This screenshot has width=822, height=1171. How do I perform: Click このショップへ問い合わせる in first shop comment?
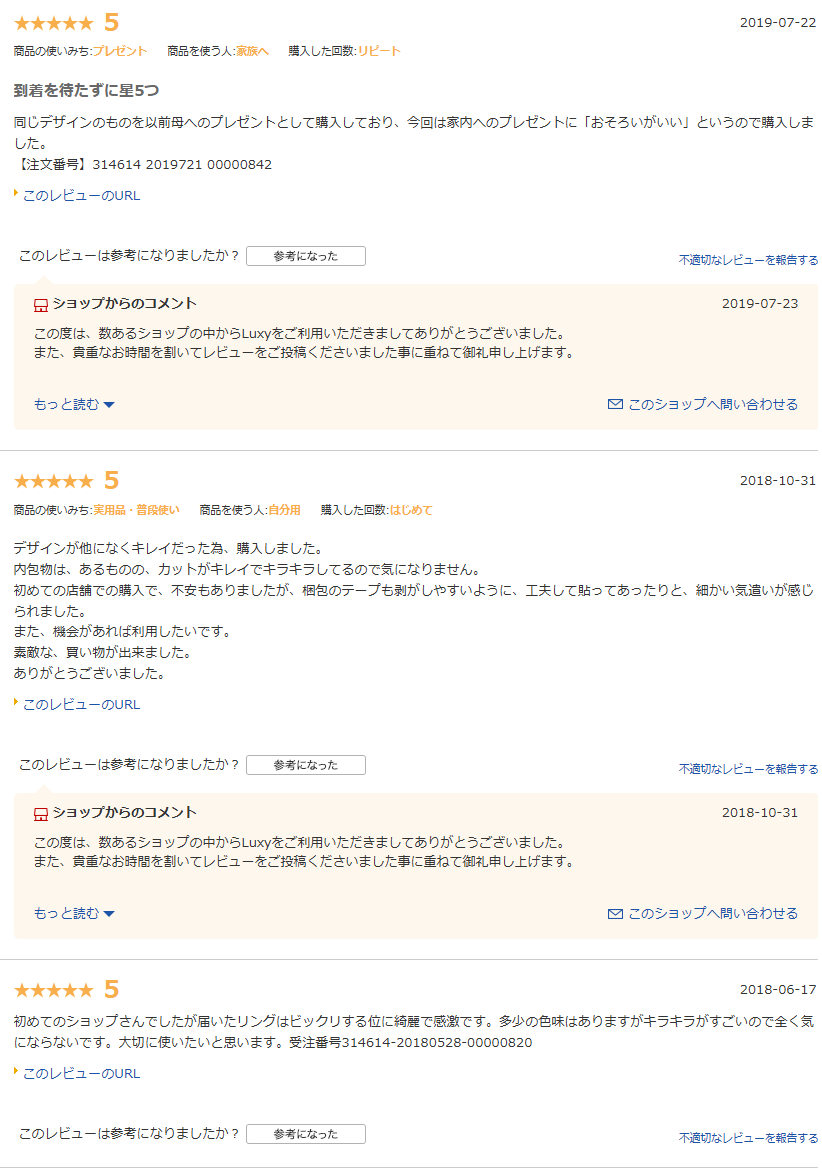point(713,404)
